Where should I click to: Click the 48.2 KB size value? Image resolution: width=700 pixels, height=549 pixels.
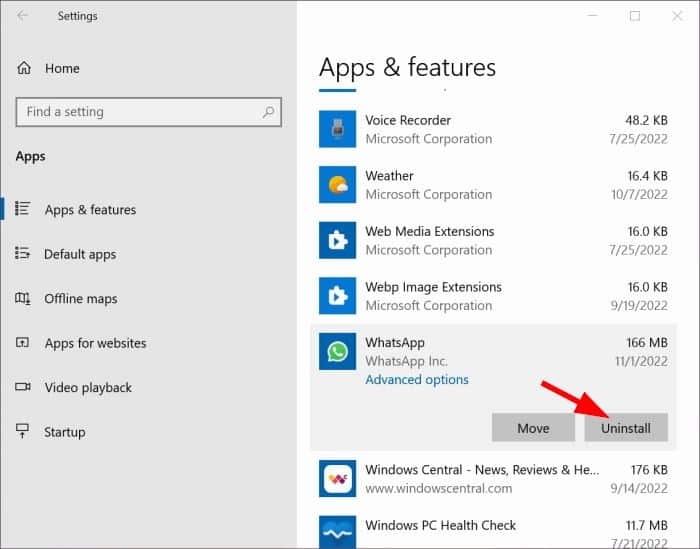(x=646, y=120)
